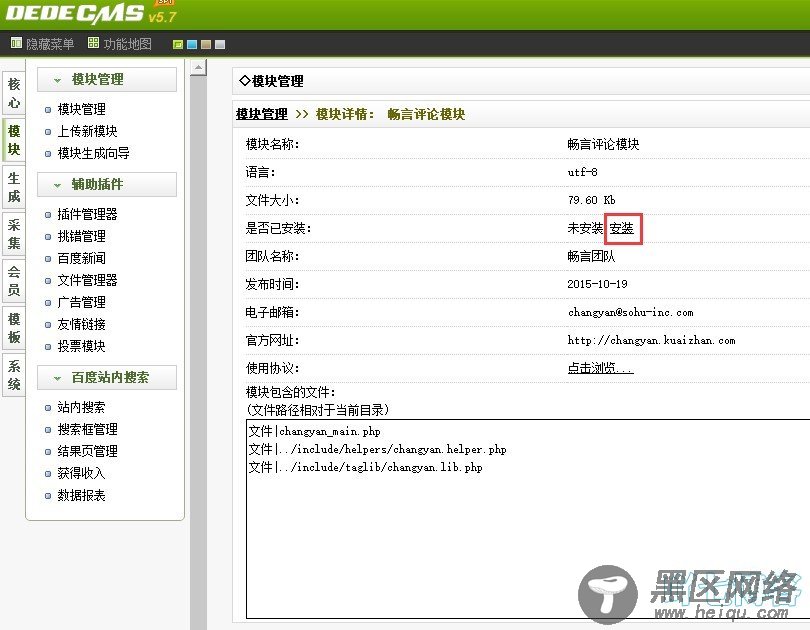Open 插件管理器 menu item
This screenshot has width=810, height=630.
[x=87, y=214]
